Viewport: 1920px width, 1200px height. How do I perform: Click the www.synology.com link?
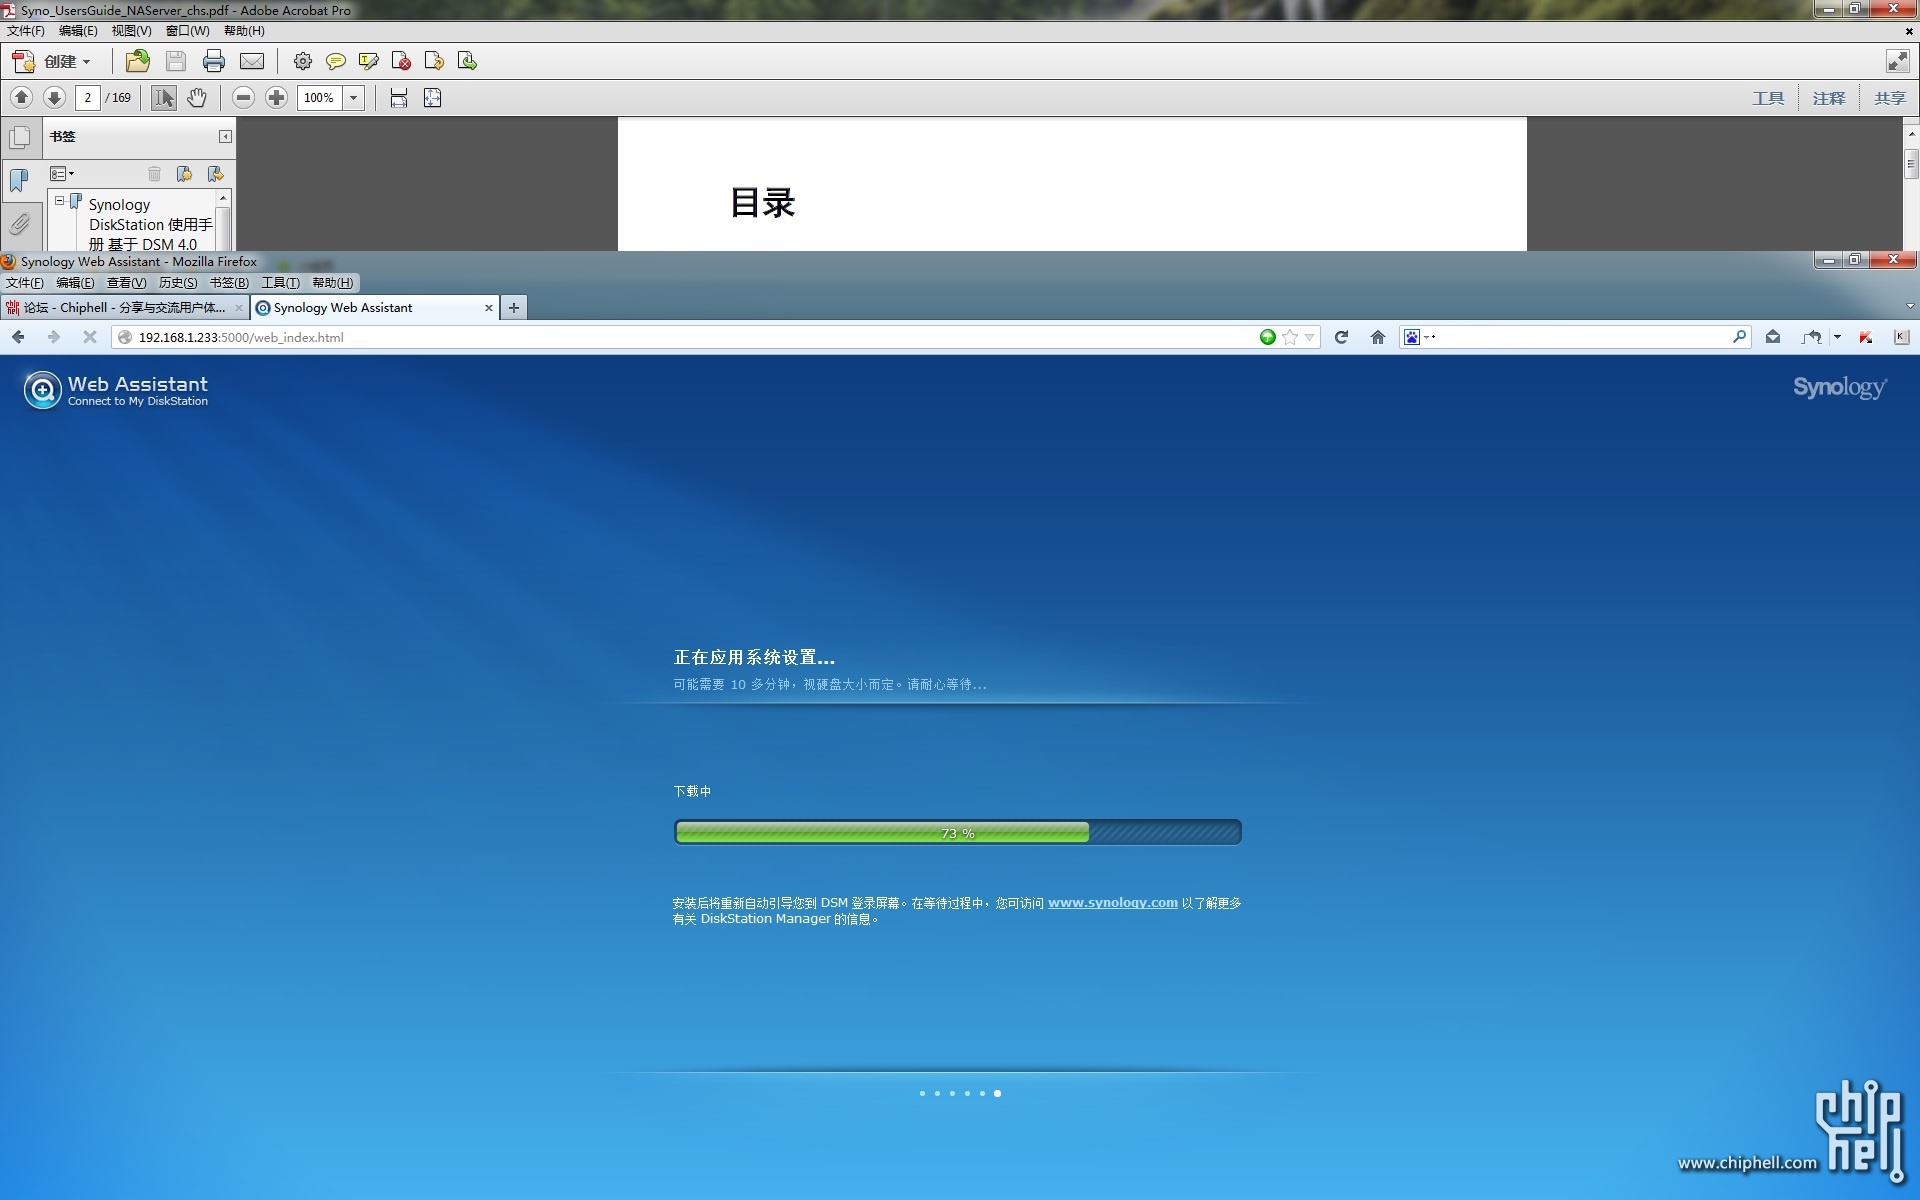click(1112, 902)
